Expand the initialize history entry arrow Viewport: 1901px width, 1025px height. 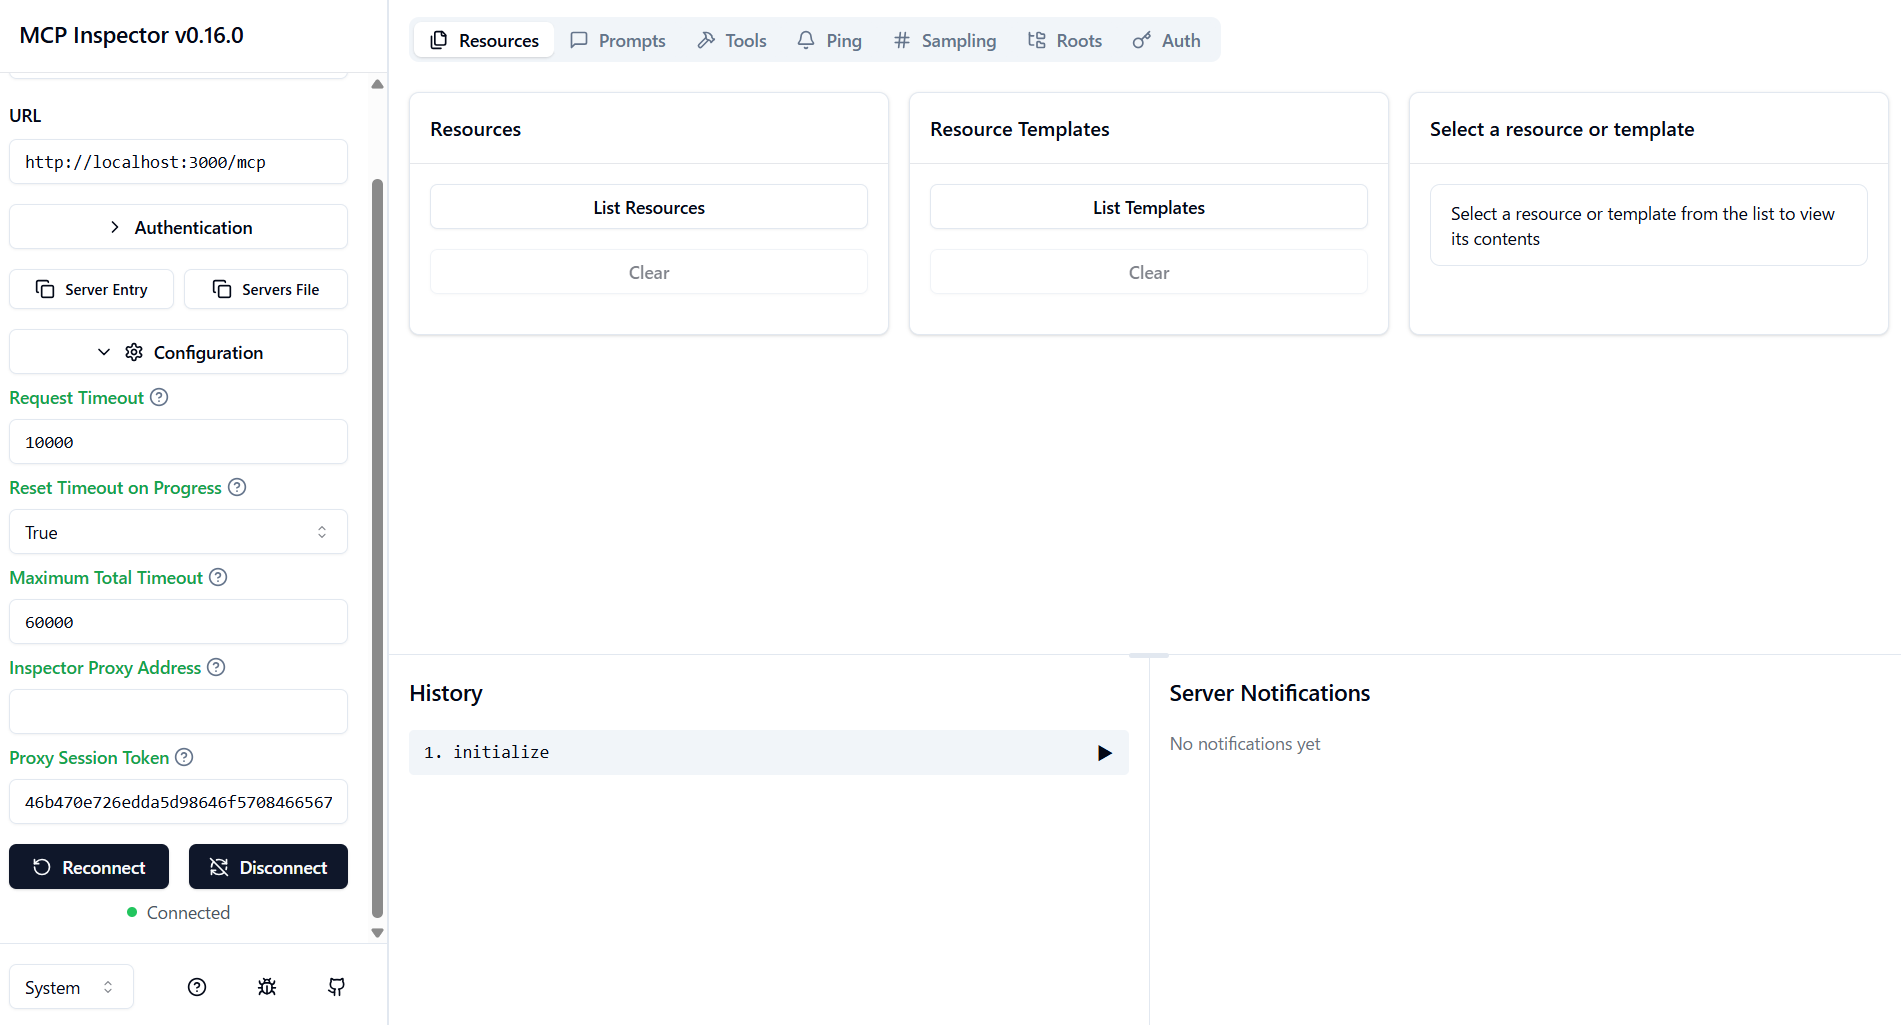coord(1104,752)
